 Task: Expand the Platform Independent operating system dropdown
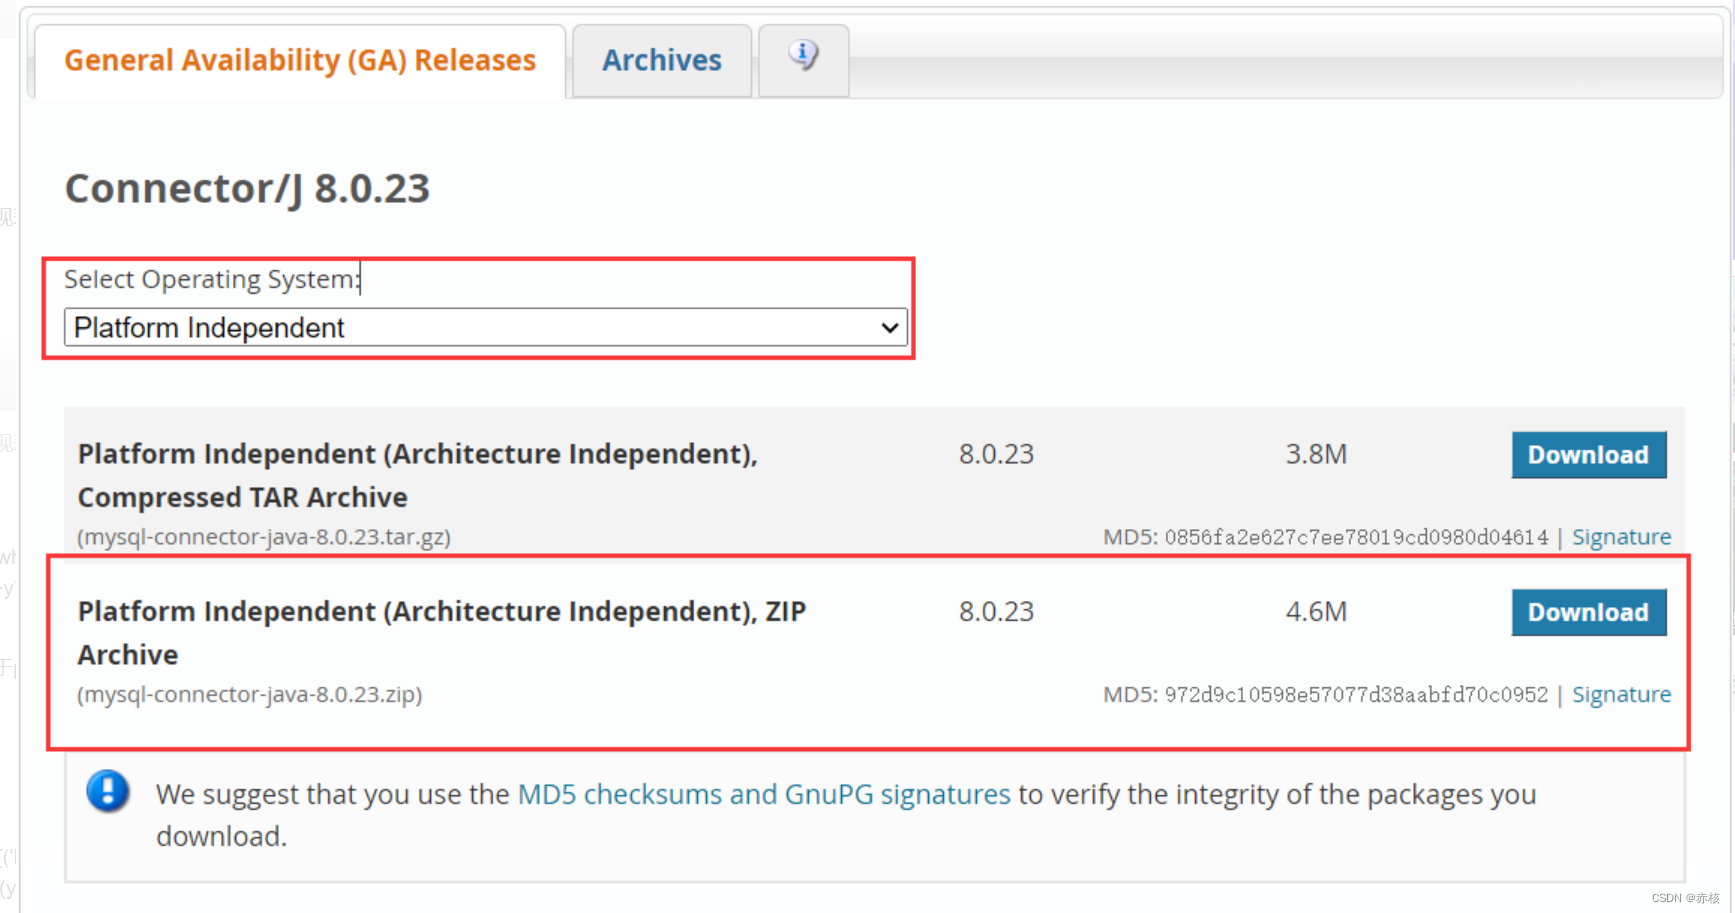(486, 328)
